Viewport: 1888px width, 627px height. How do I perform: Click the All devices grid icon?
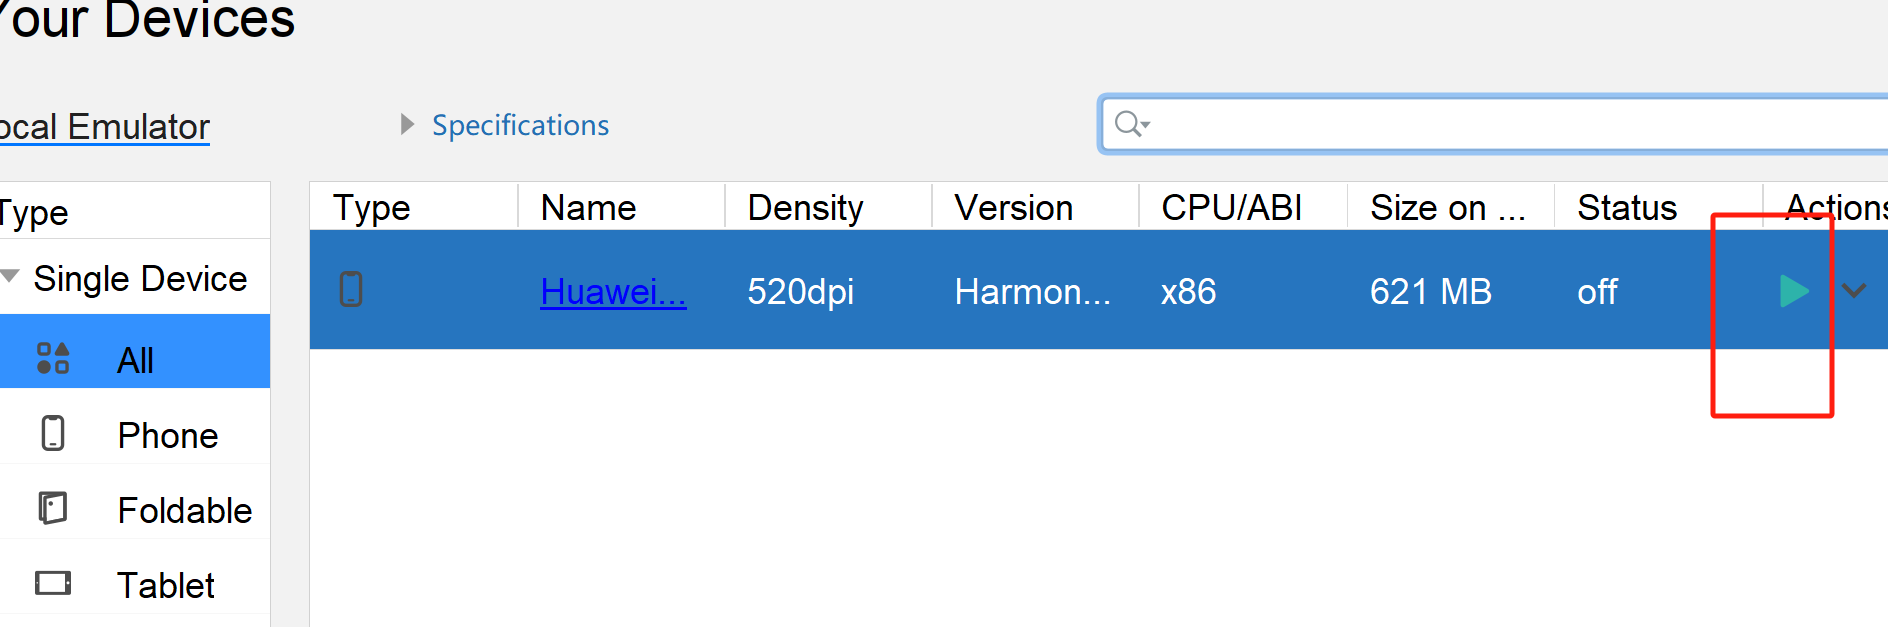click(53, 358)
